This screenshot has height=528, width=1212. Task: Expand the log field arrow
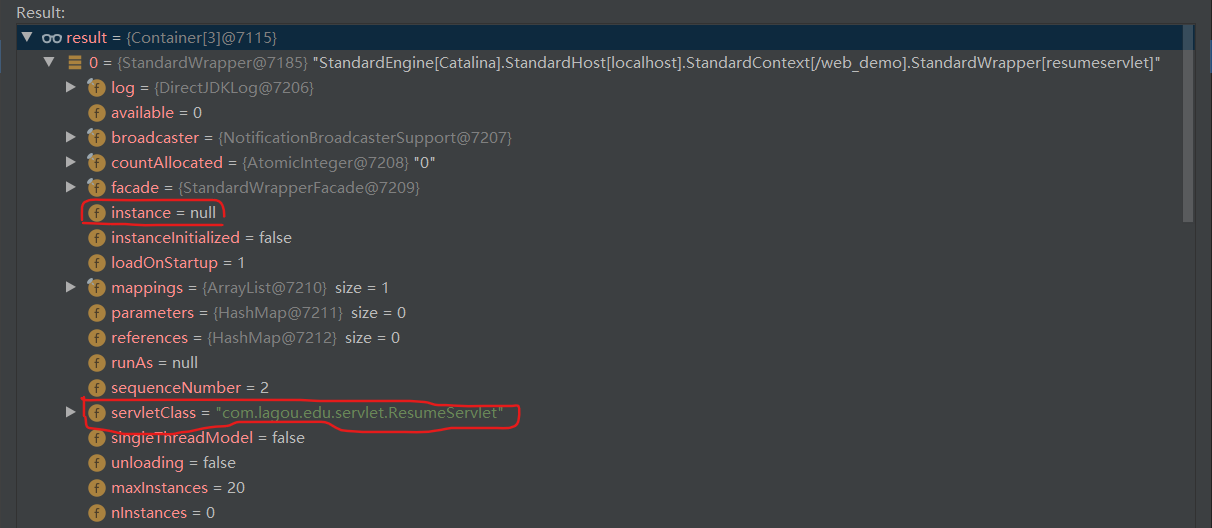pyautogui.click(x=70, y=88)
